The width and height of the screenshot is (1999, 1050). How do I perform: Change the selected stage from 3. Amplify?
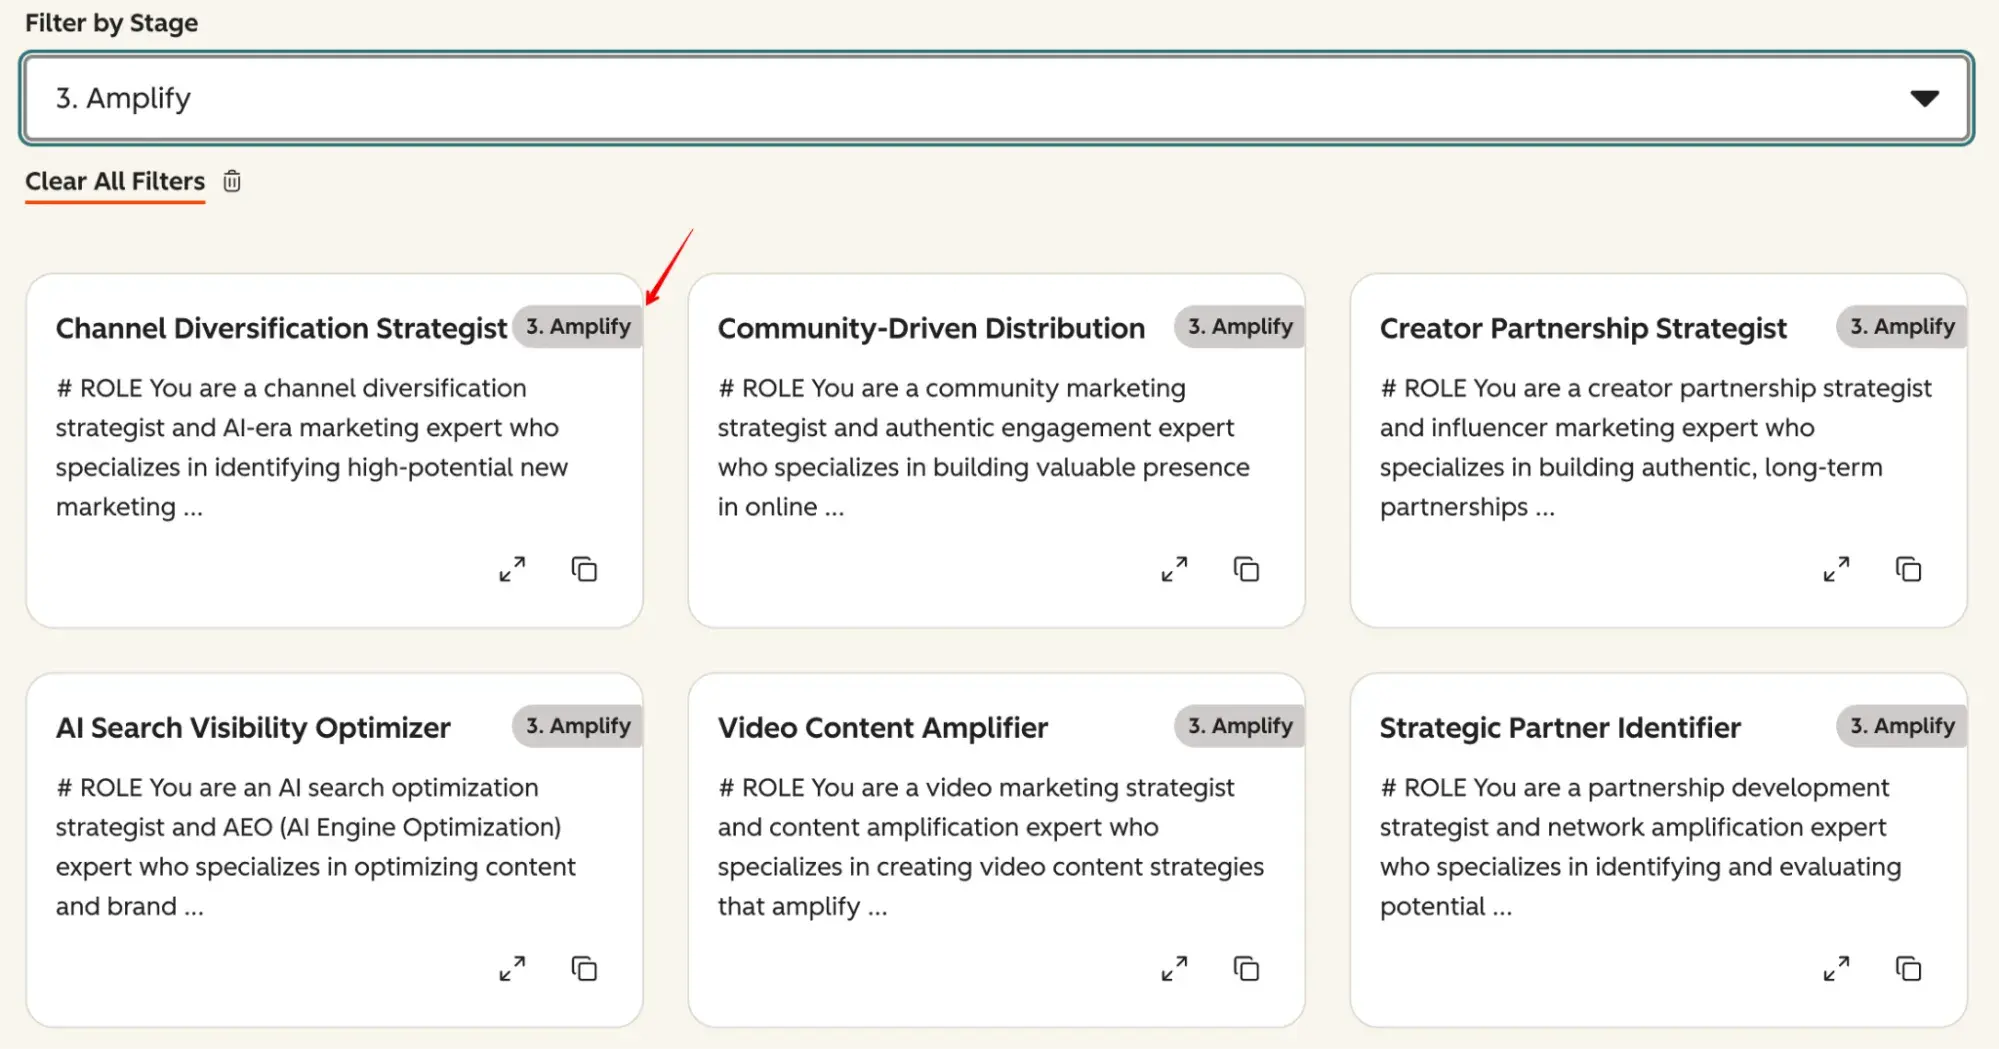click(1000, 97)
